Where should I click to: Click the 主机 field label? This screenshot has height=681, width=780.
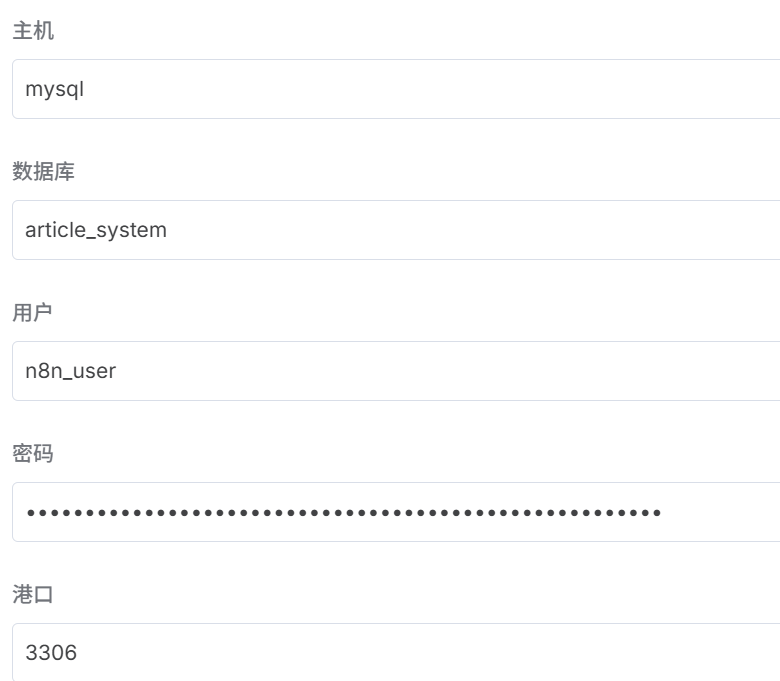pos(33,31)
